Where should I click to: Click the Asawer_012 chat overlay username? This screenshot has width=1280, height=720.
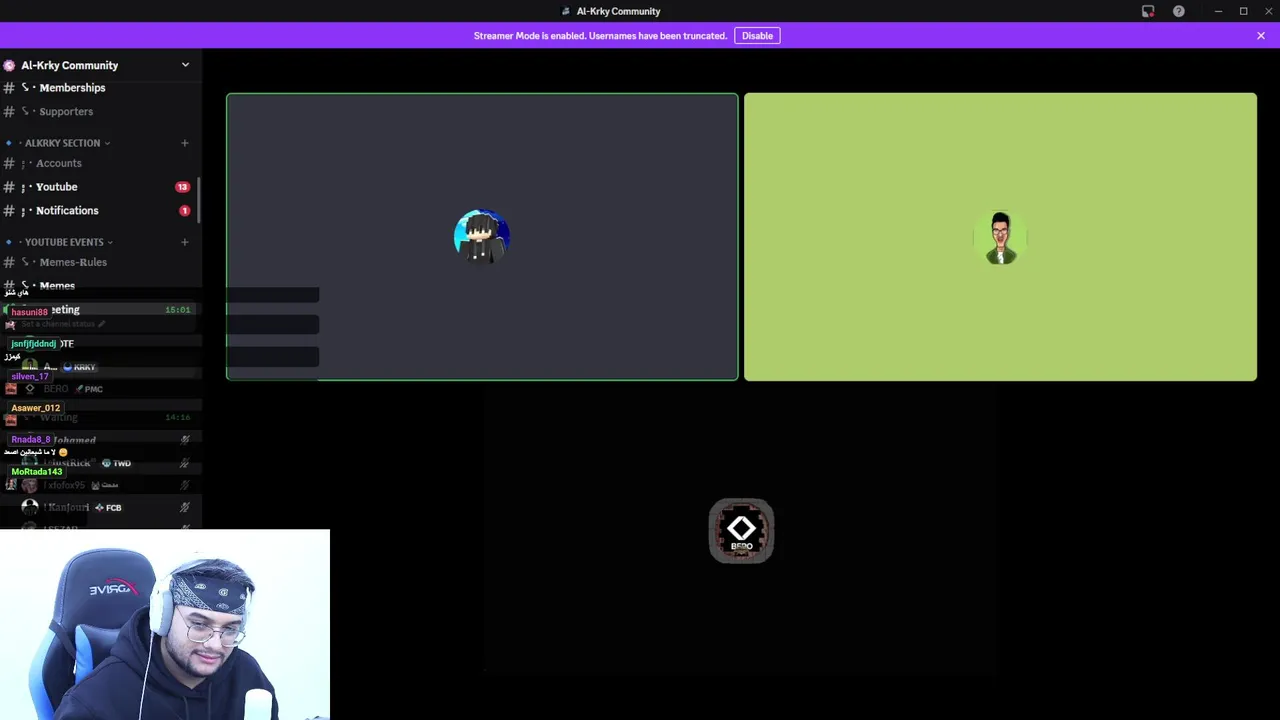[x=35, y=408]
